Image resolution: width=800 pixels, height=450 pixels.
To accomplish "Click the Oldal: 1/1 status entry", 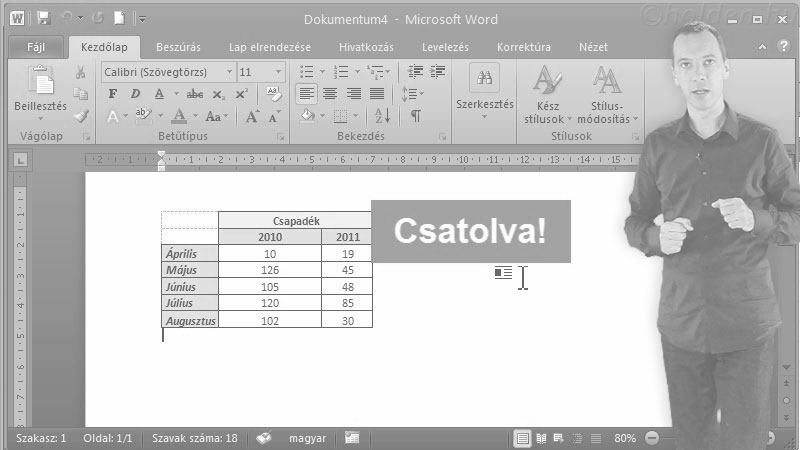I will (x=108, y=438).
